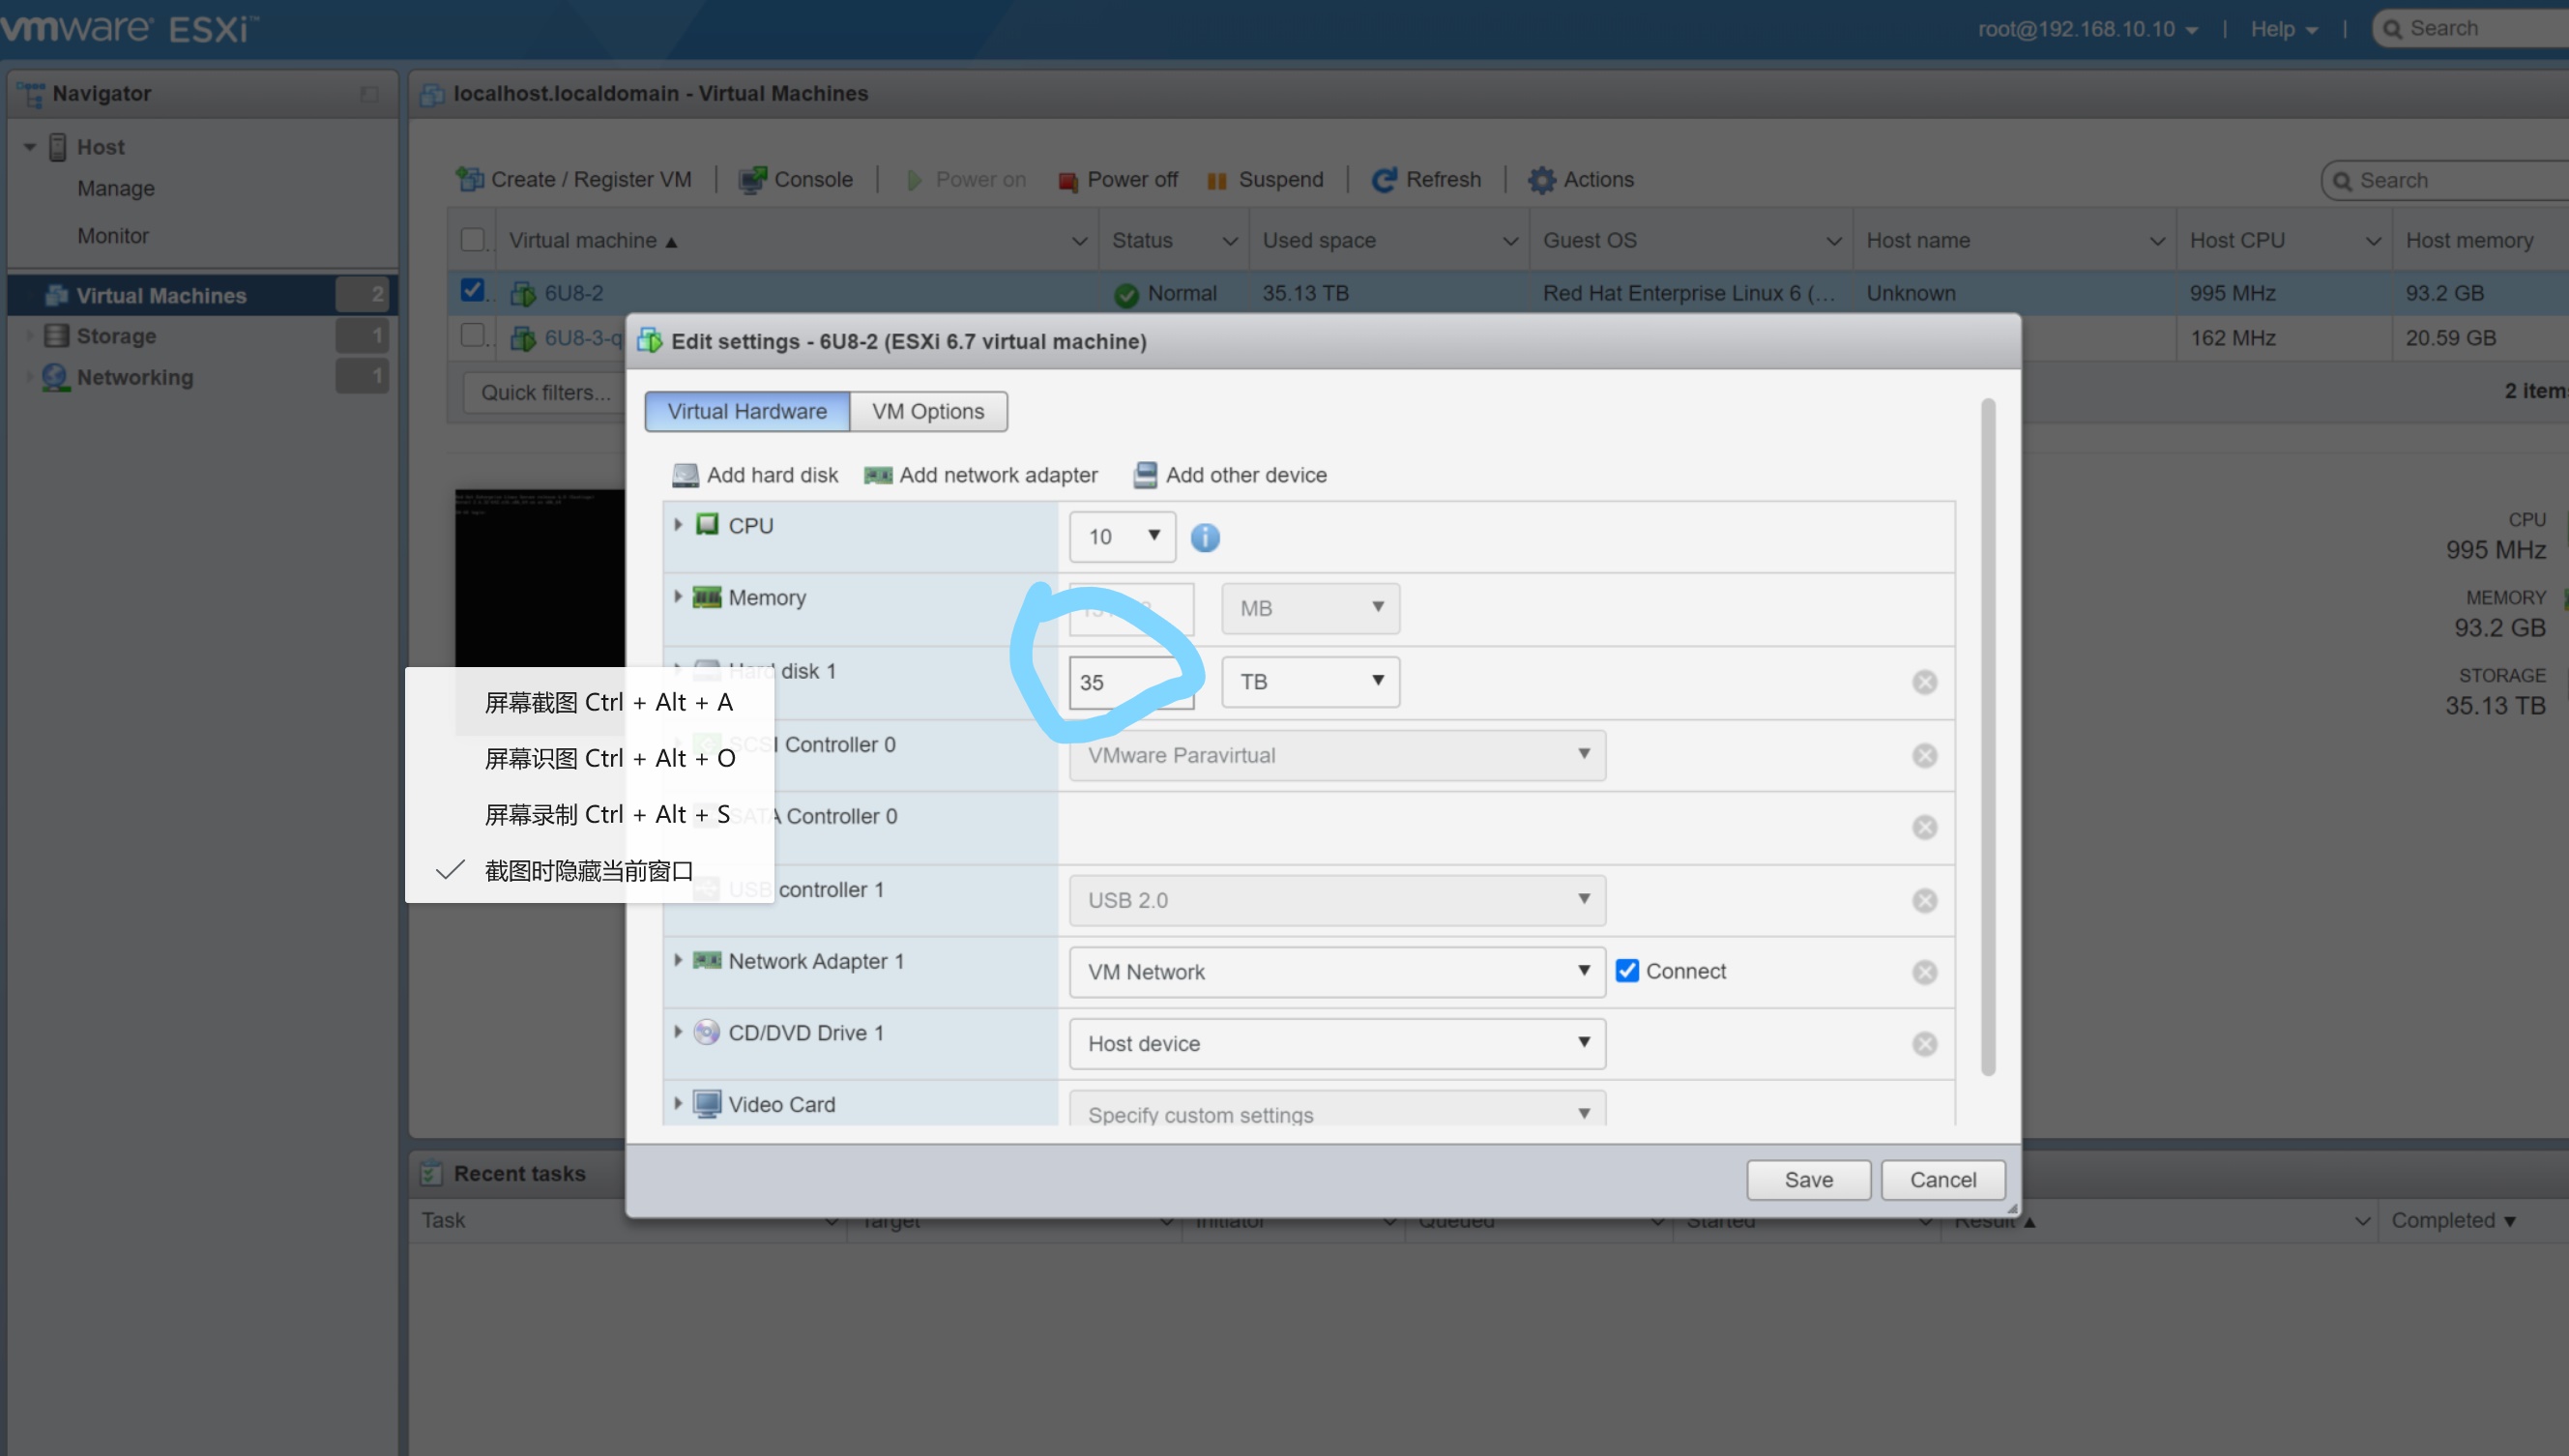2569x1456 pixels.
Task: Uncheck the 6U8-2 row checkbox
Action: [472, 291]
